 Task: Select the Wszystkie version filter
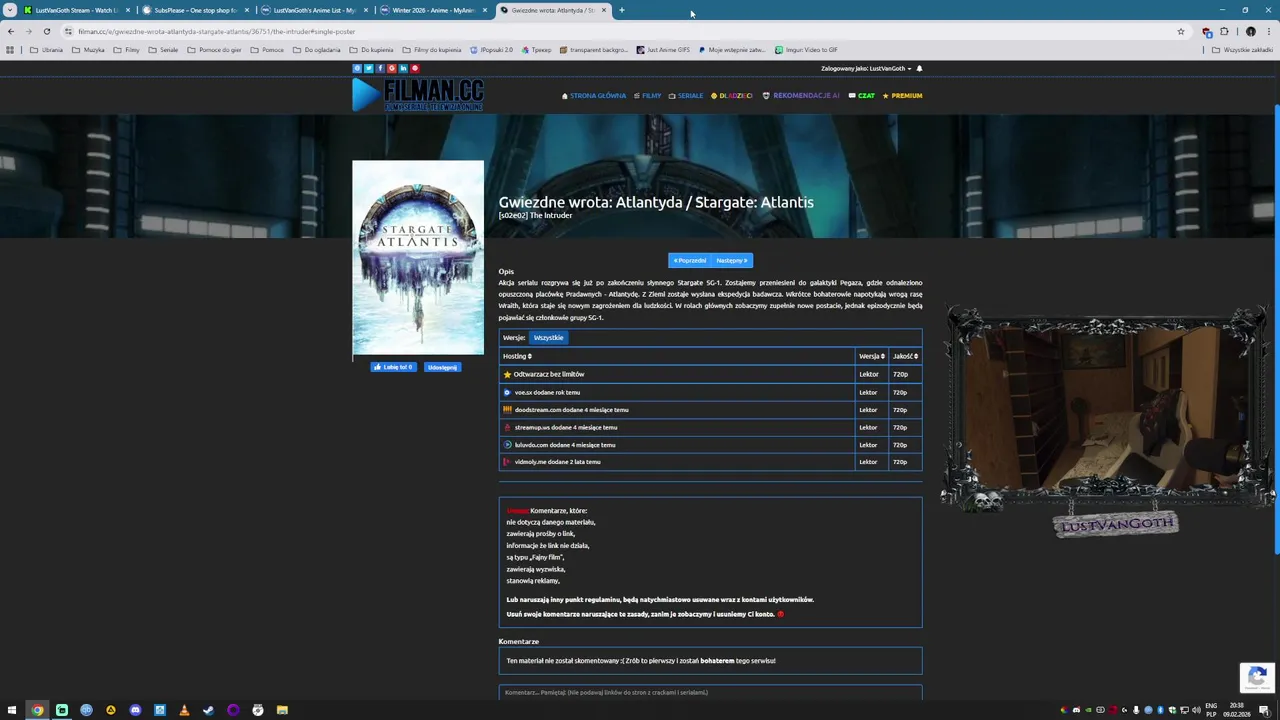tap(548, 338)
